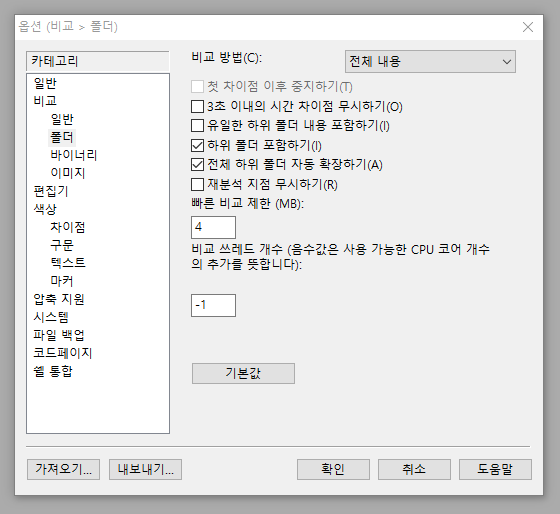Screen dimensions: 560x514
Task: Select top-level 일반 category
Action: [x=45, y=83]
